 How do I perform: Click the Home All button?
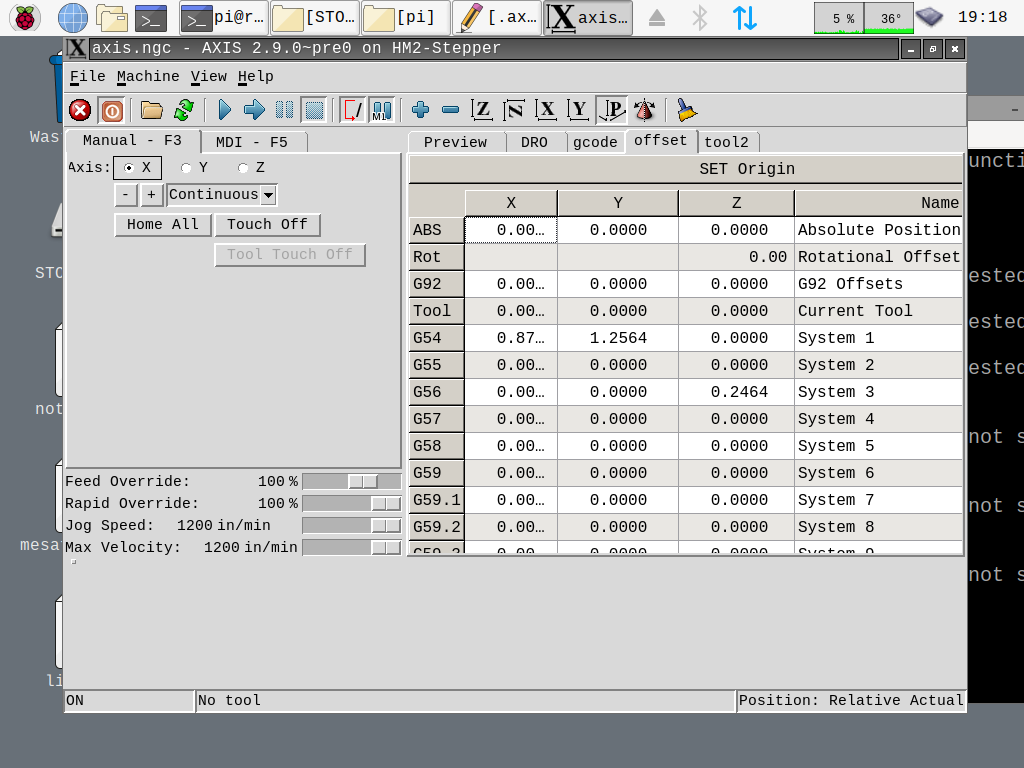[163, 225]
